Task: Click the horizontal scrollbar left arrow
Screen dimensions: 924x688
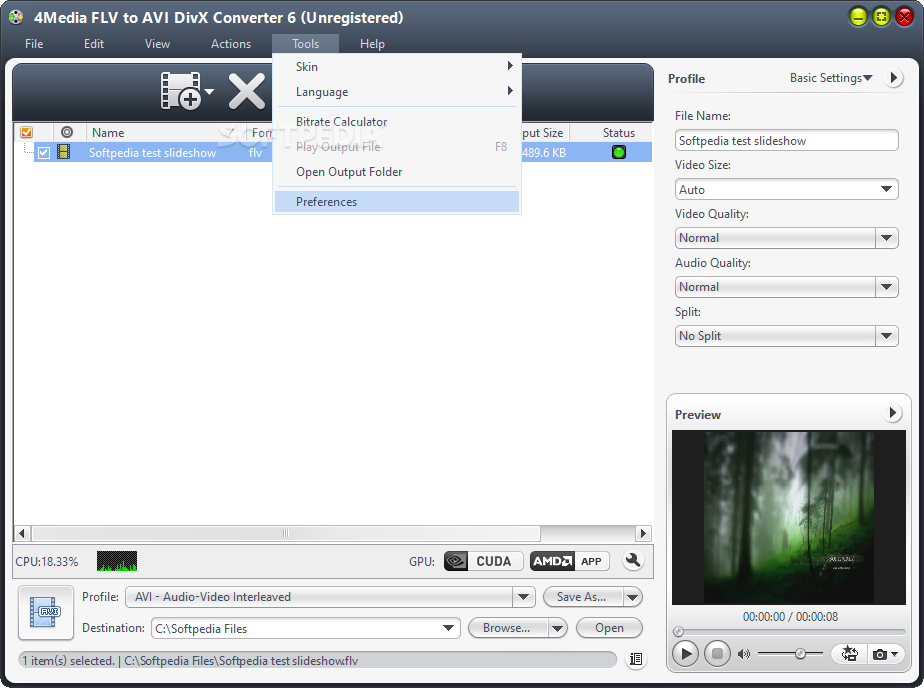Action: click(22, 533)
